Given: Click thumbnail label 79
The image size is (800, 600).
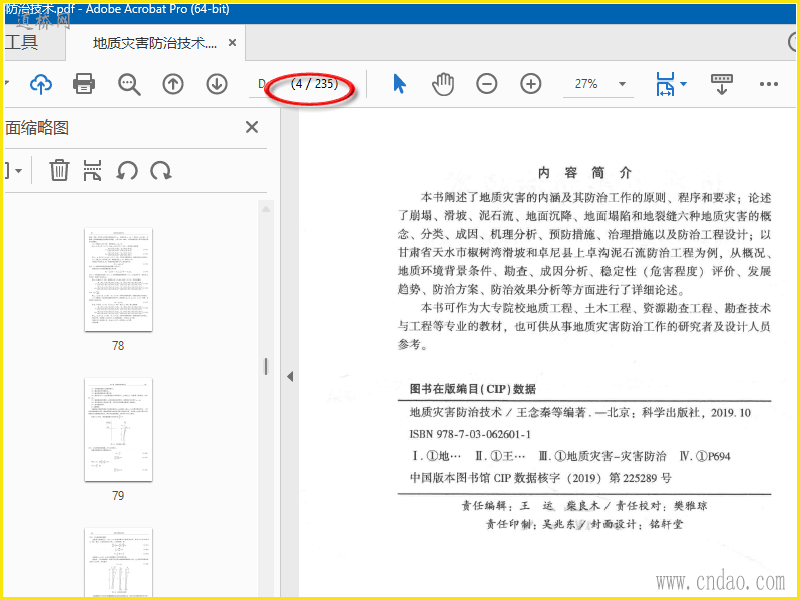Looking at the screenshot, I should click(x=118, y=495).
